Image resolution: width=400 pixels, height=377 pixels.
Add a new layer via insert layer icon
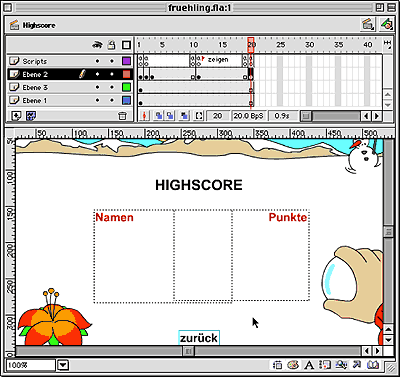coord(16,116)
